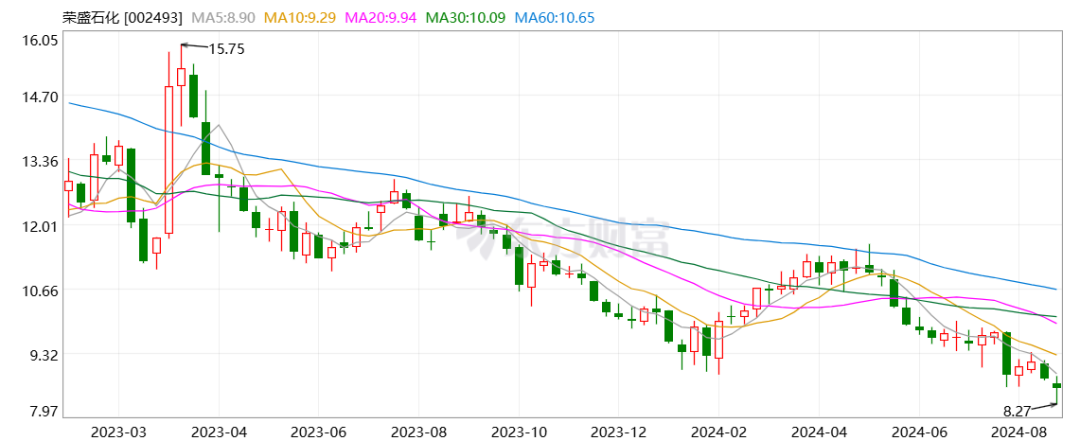Image resolution: width=1080 pixels, height=441 pixels.
Task: Click the 2023-12 date axis label
Action: pyautogui.click(x=619, y=431)
